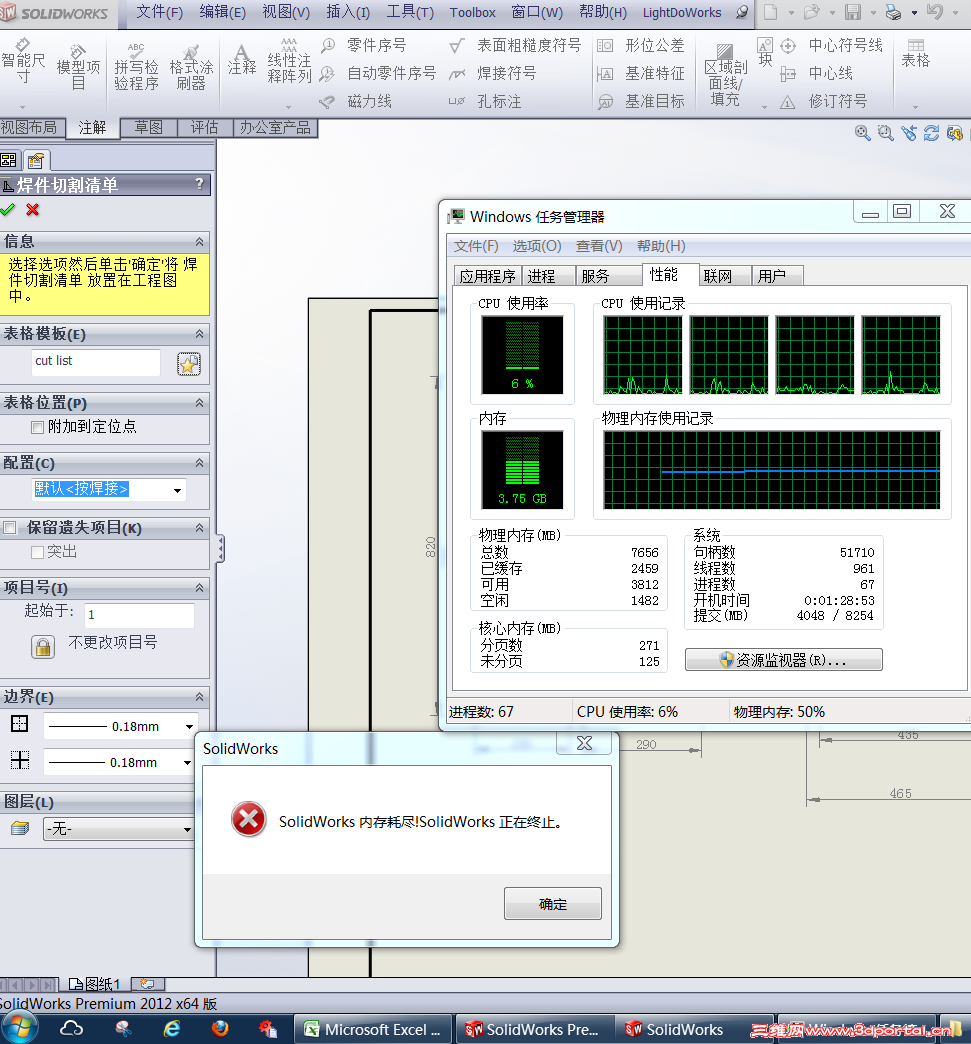The width and height of the screenshot is (971, 1044).
Task: Click the table template cut list field
Action: coord(96,361)
